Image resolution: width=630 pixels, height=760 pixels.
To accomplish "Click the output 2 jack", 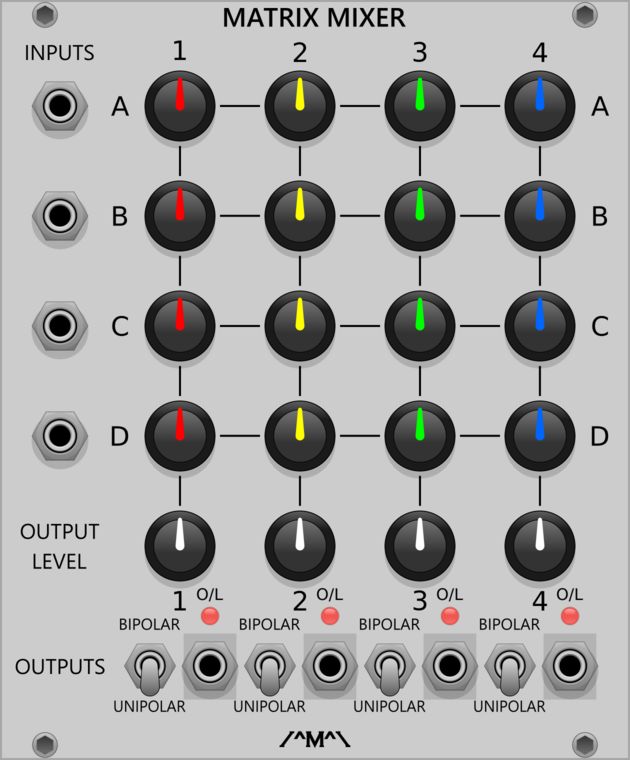I will click(330, 665).
